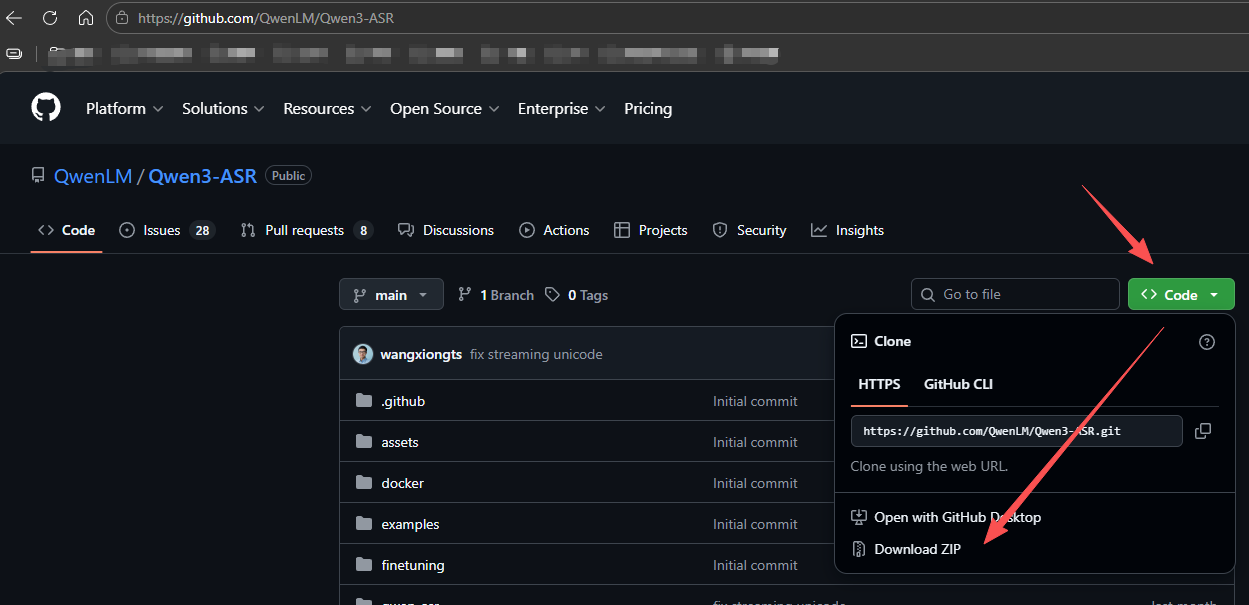
Task: View the 0 Tags link
Action: tap(577, 295)
